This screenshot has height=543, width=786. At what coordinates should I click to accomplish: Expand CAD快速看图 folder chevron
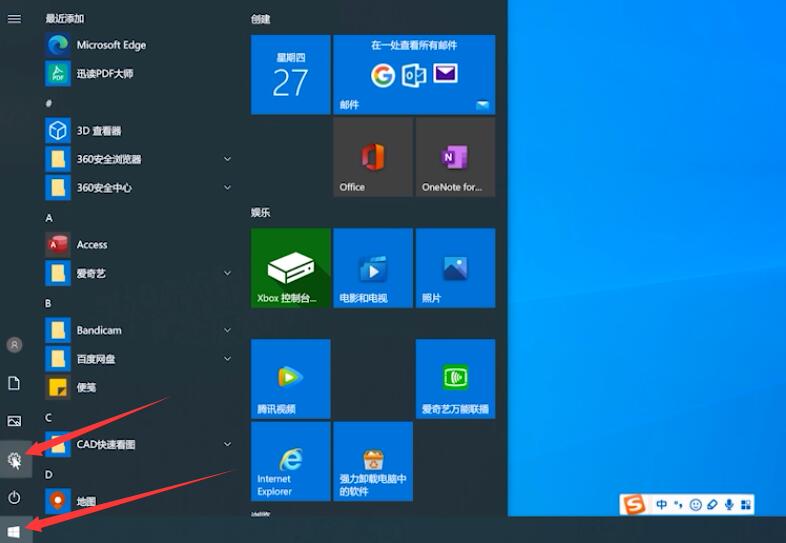tap(227, 445)
